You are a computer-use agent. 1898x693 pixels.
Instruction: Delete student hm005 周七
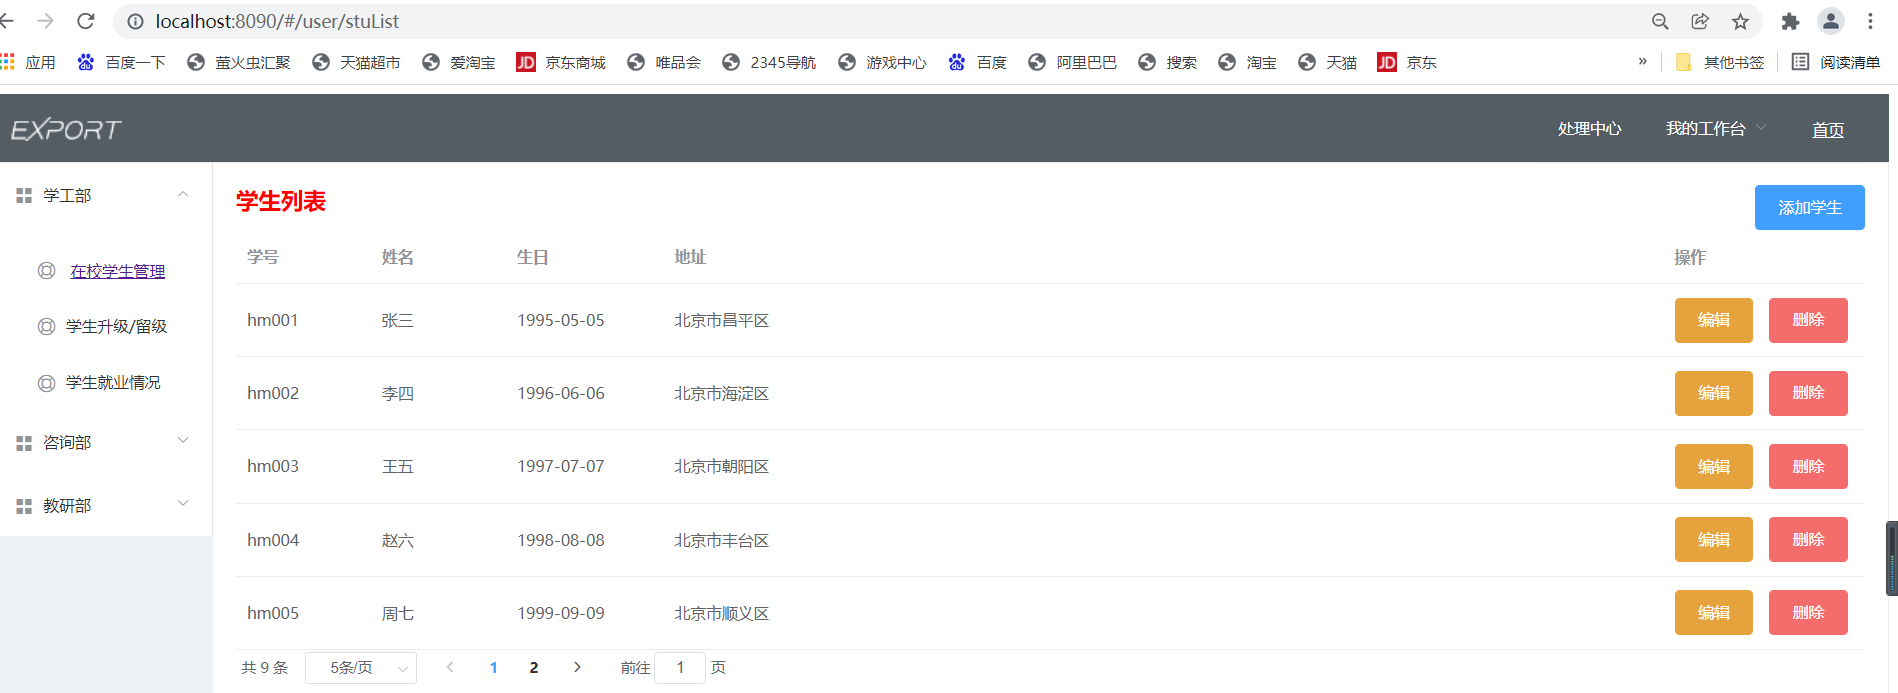click(1808, 612)
